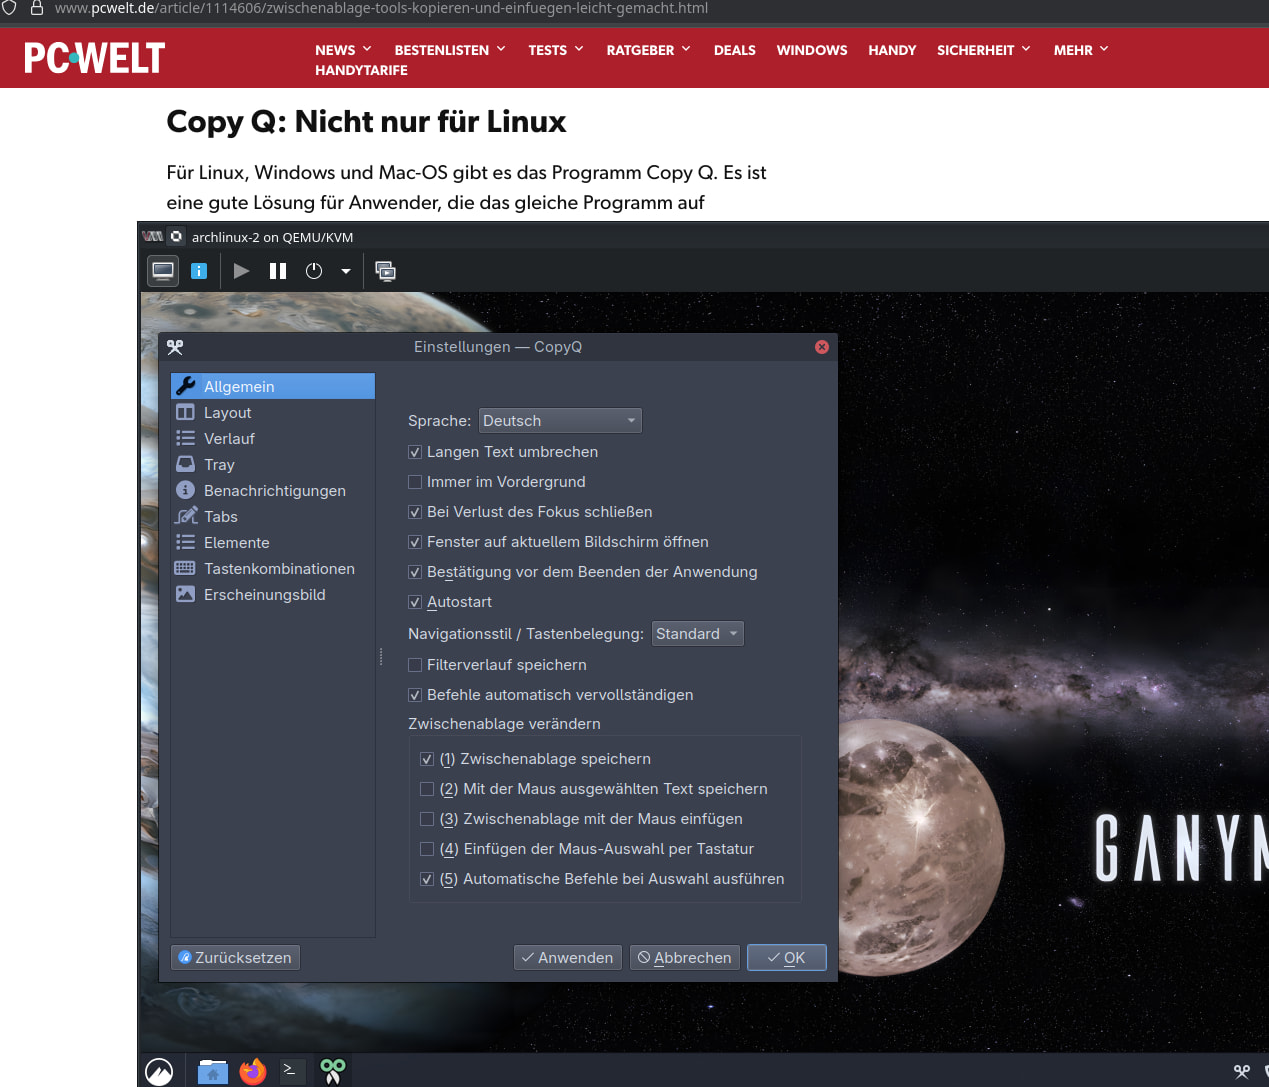The image size is (1269, 1087).
Task: Uncheck the Autostart option
Action: [415, 602]
